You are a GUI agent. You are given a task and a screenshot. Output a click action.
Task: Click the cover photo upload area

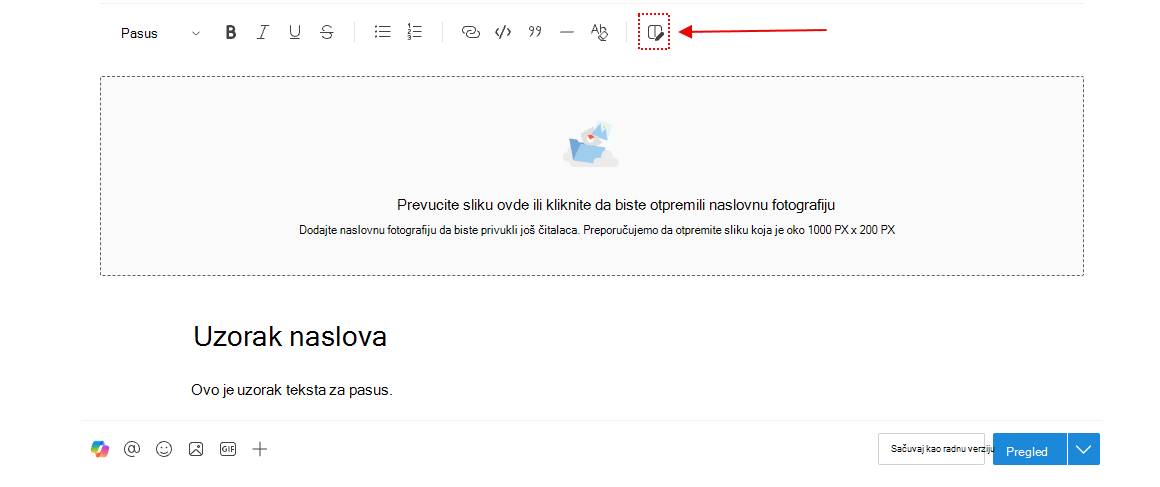[x=592, y=176]
